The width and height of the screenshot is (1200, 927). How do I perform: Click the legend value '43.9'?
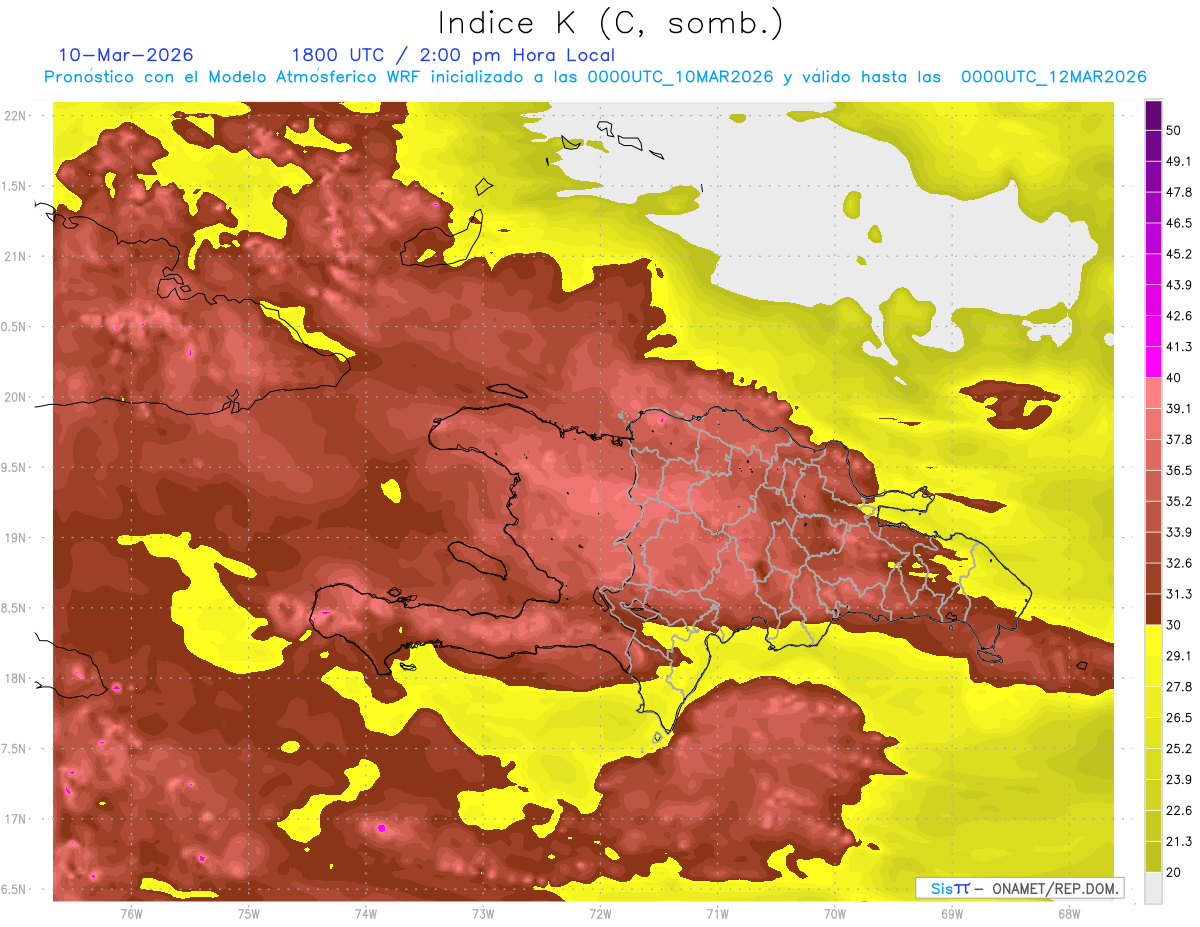pos(1178,285)
